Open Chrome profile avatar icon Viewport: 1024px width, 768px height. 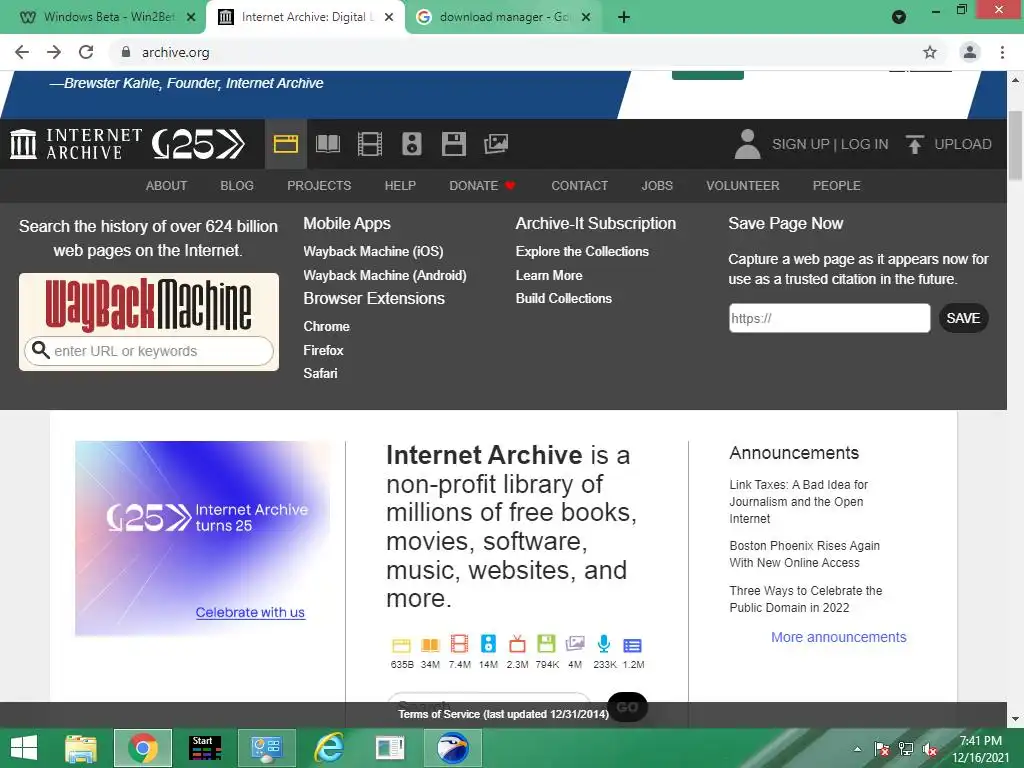(970, 52)
